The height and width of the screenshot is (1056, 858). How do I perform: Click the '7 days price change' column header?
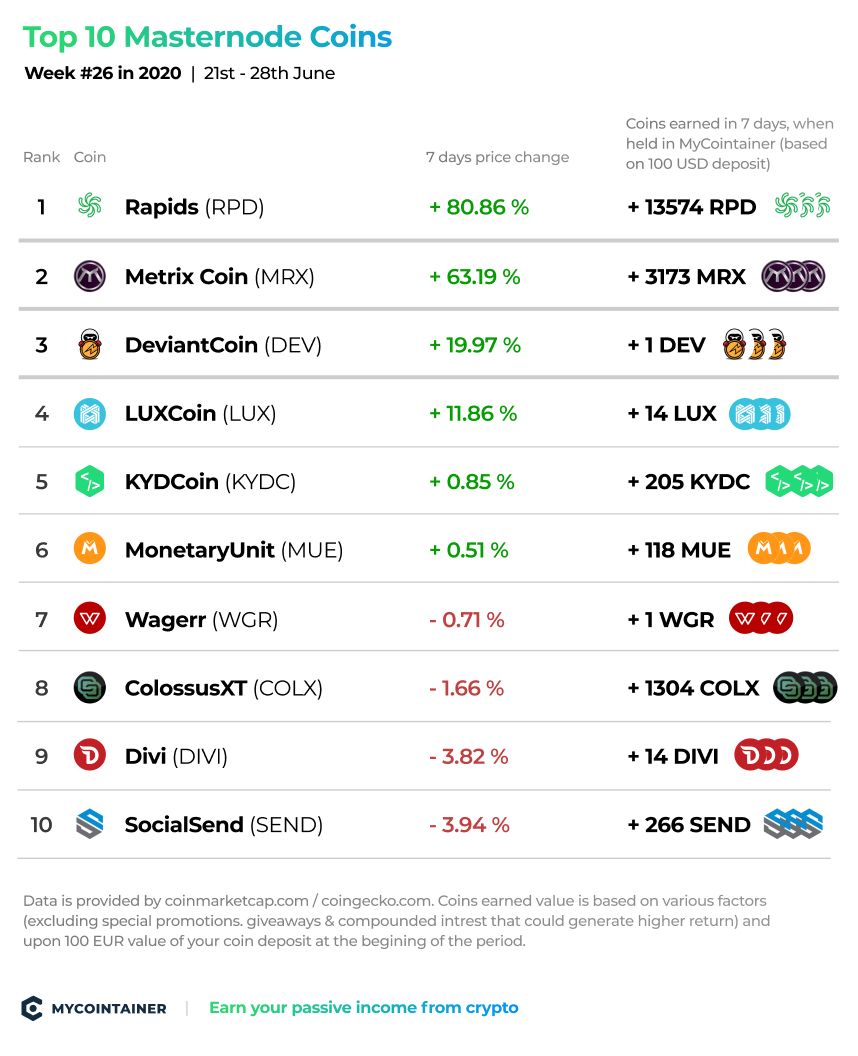click(x=497, y=157)
